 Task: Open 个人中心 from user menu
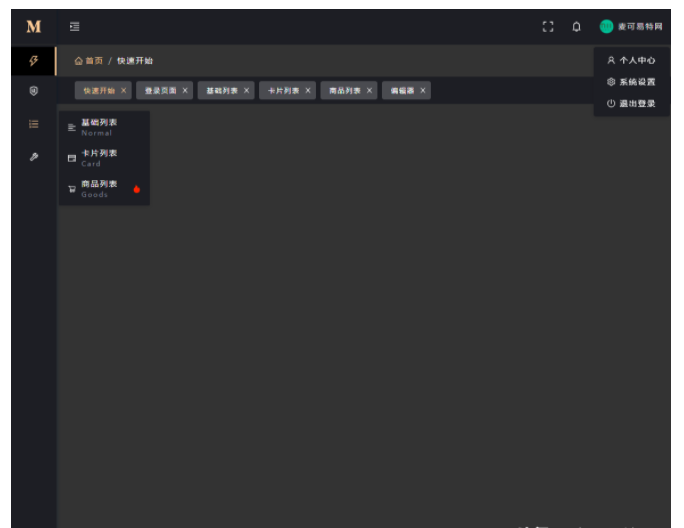pyautogui.click(x=631, y=60)
